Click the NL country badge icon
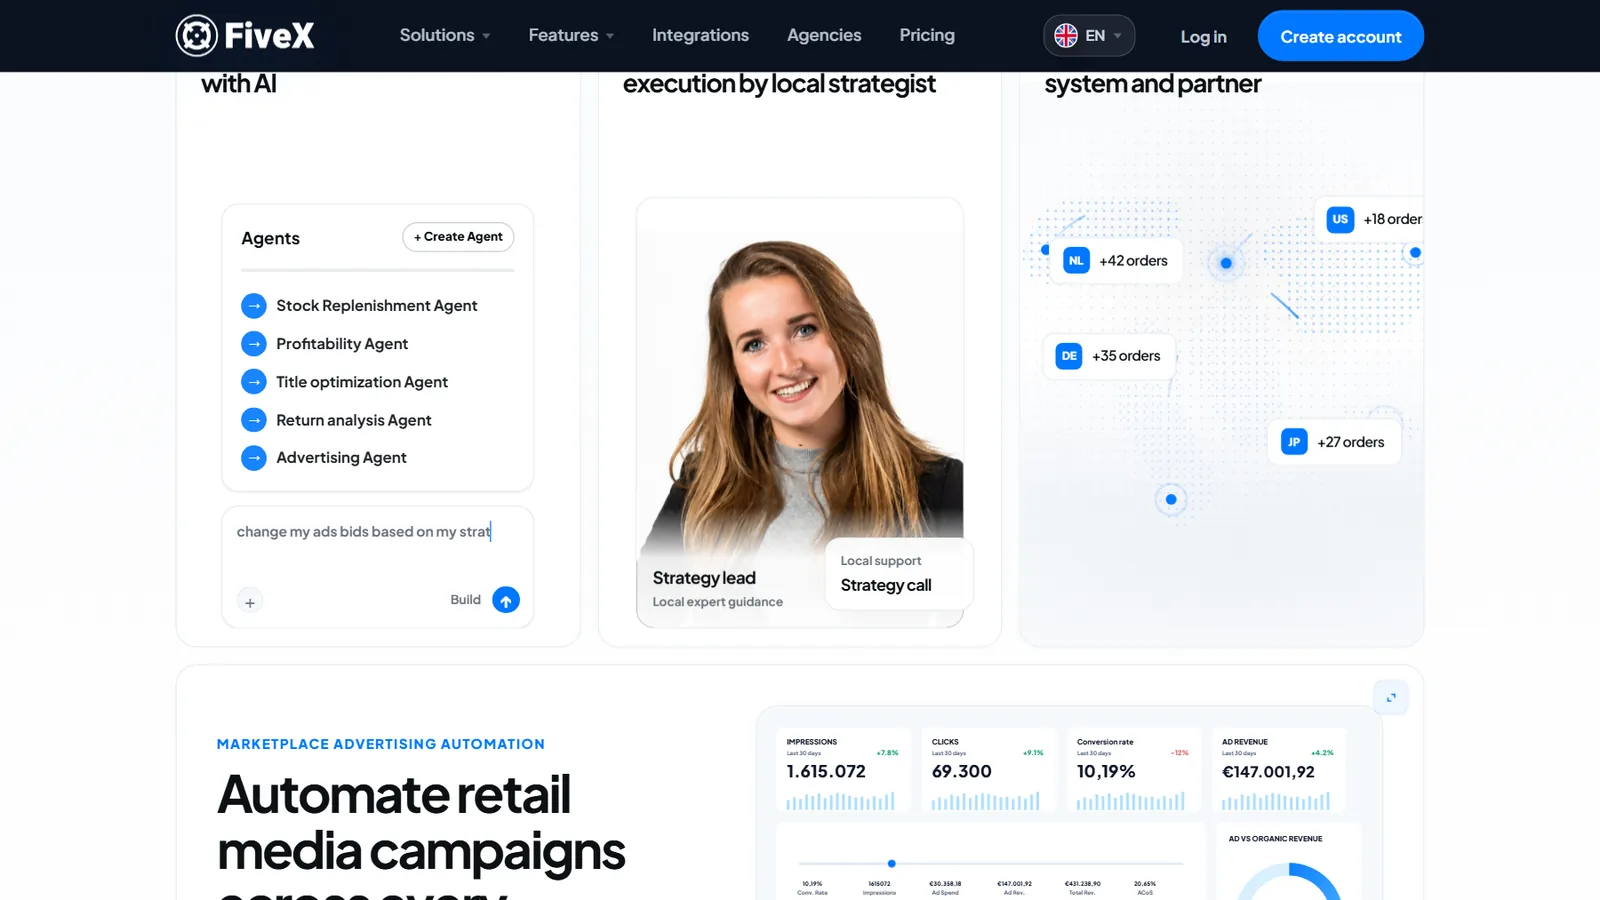The image size is (1600, 900). [1076, 261]
